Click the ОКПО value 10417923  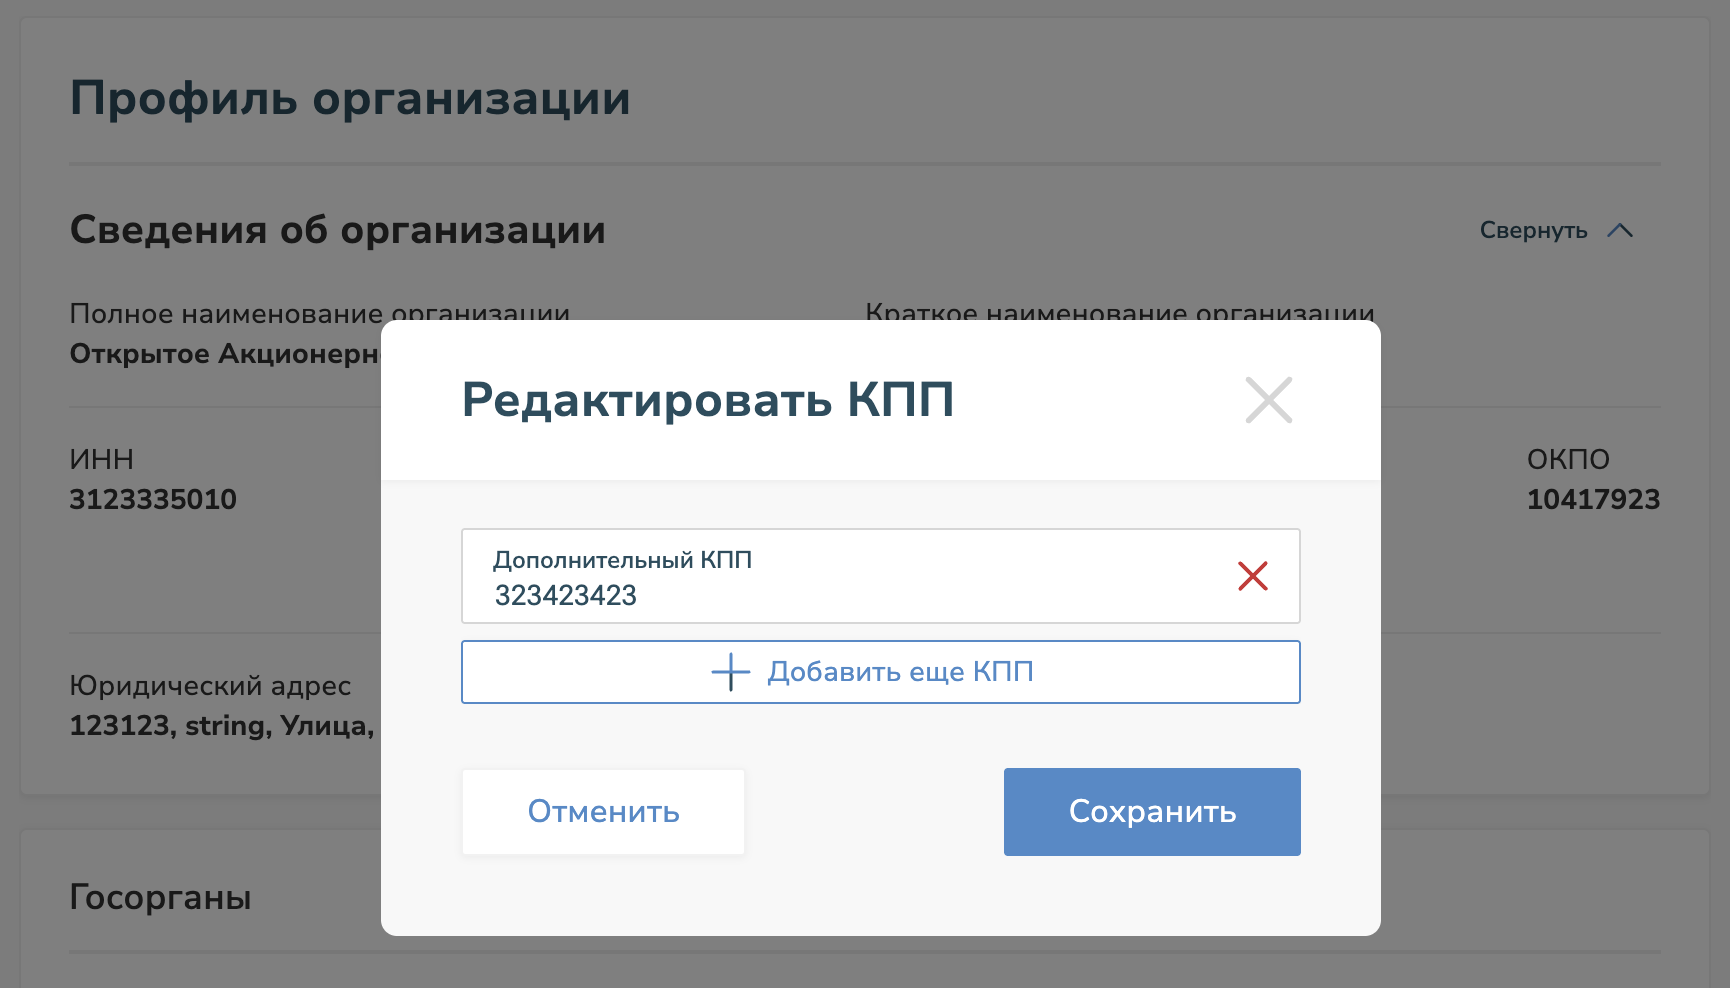click(1593, 499)
